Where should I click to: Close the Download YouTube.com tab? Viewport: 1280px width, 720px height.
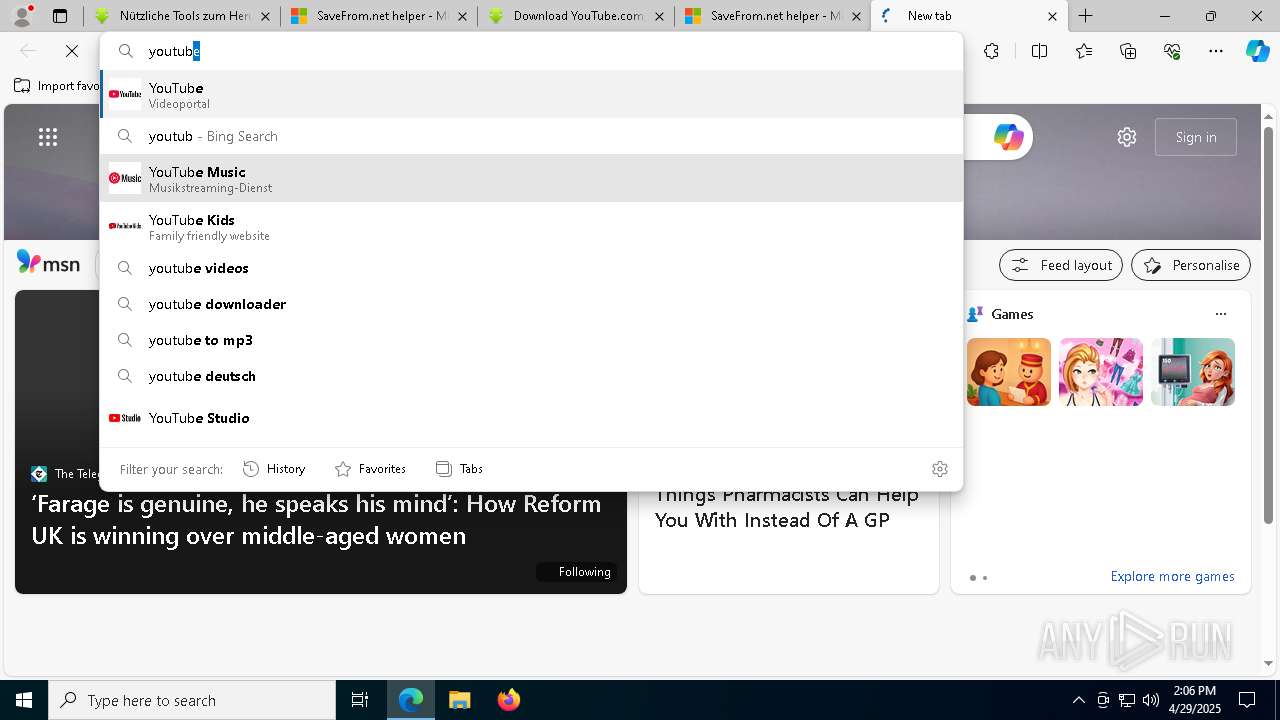tap(659, 16)
